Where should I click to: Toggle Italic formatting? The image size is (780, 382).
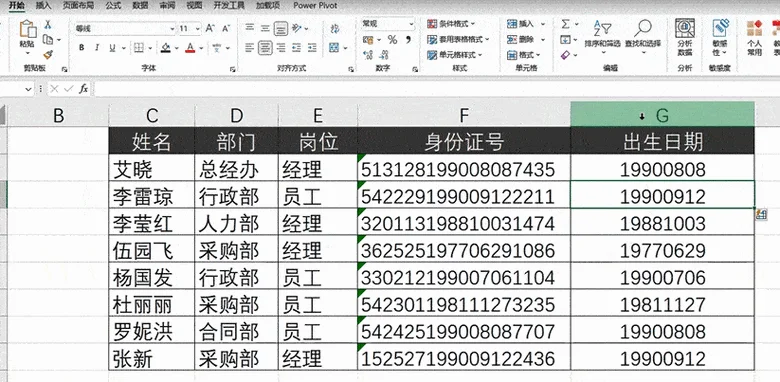[97, 48]
